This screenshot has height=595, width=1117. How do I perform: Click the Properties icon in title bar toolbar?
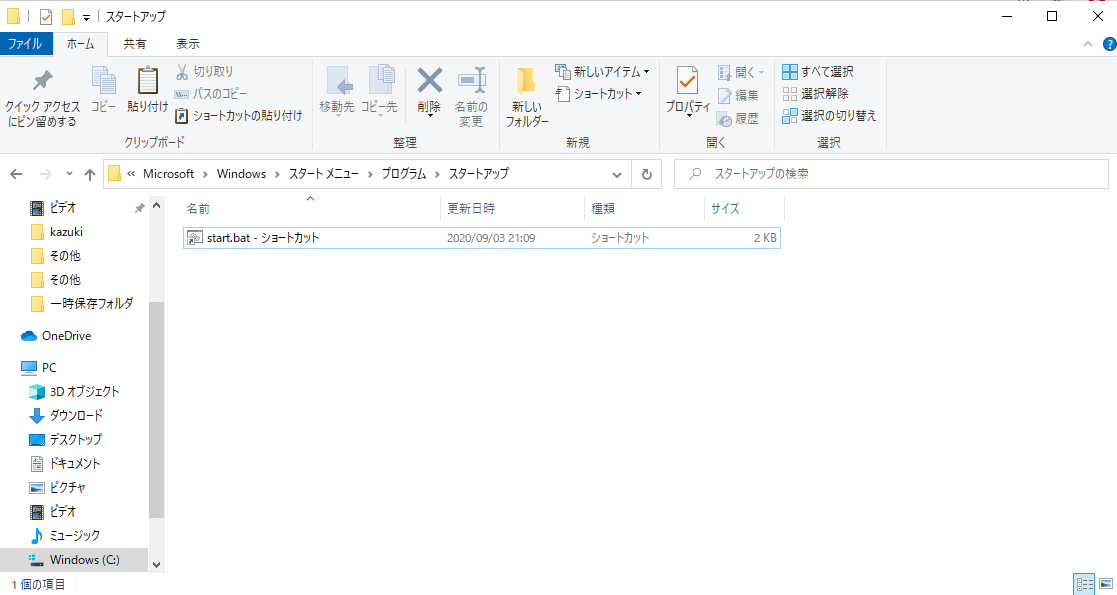click(x=46, y=16)
